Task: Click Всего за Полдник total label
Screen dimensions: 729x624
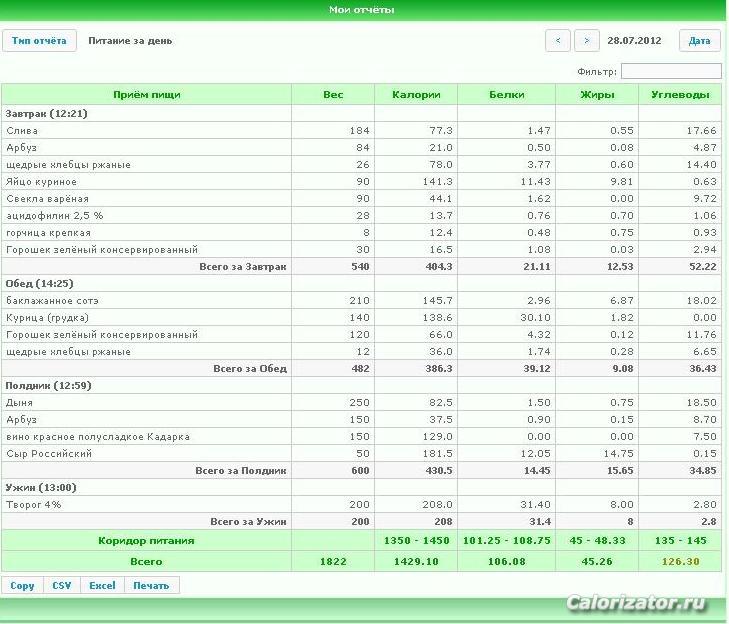Action: coord(241,471)
